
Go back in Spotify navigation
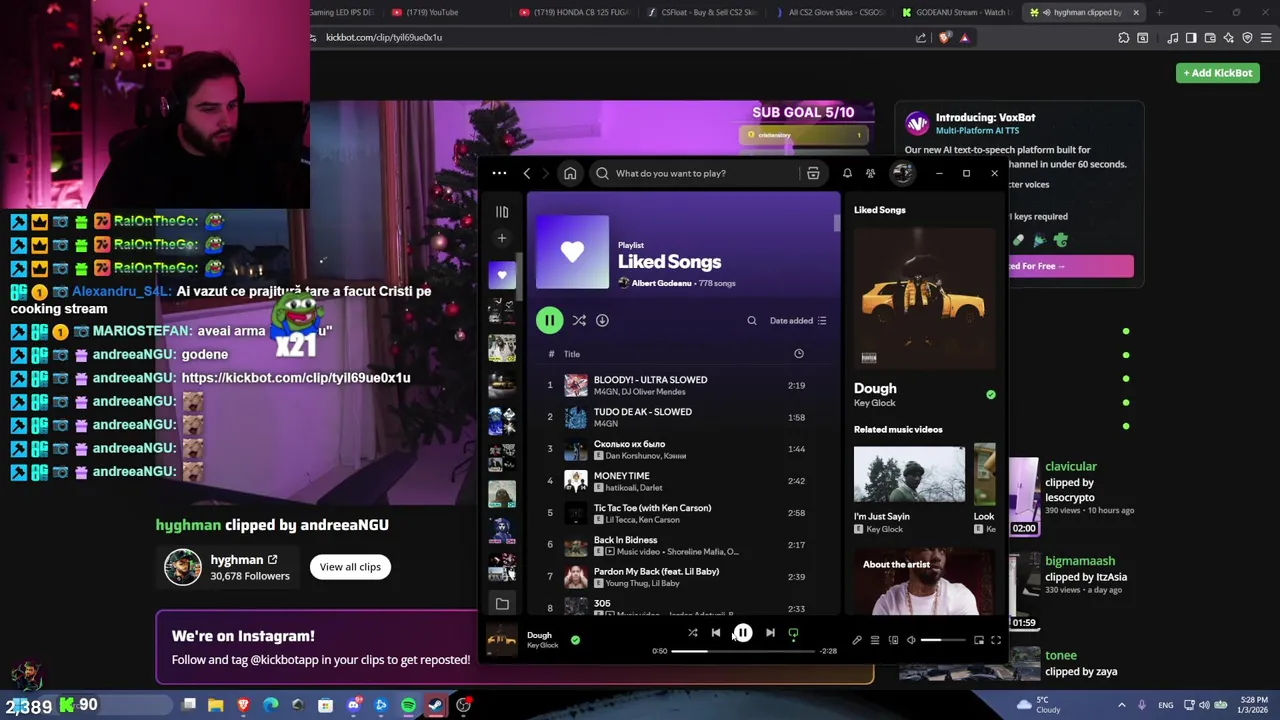527,173
